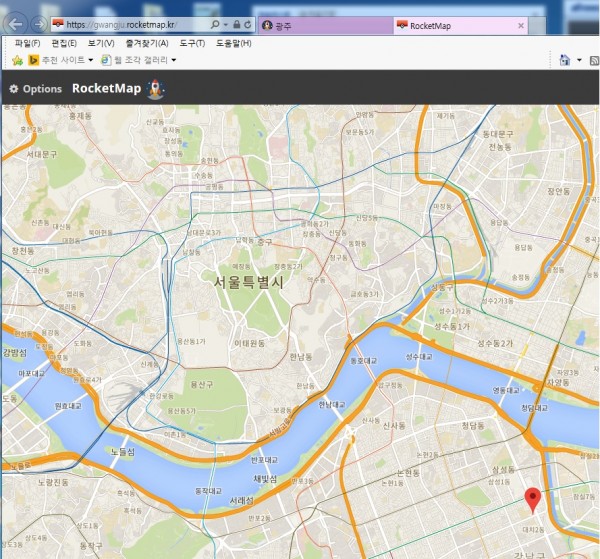Open the 즐겨찾기(A) menu
The width and height of the screenshot is (600, 559).
tap(148, 43)
